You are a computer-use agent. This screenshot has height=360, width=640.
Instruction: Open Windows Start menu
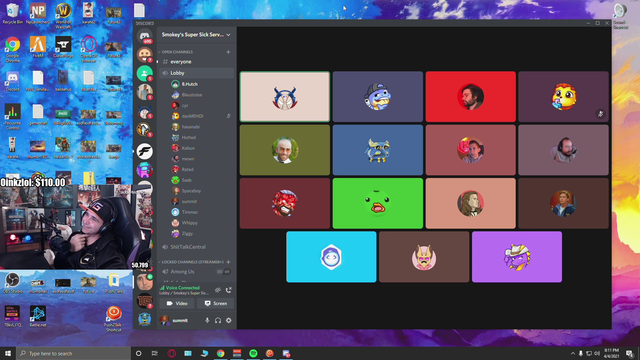8,353
